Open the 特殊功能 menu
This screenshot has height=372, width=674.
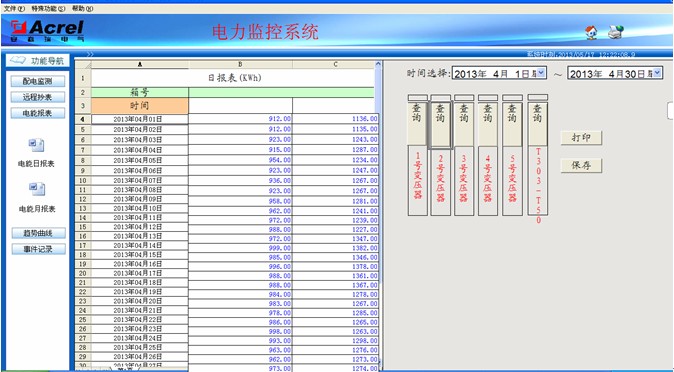[x=48, y=8]
